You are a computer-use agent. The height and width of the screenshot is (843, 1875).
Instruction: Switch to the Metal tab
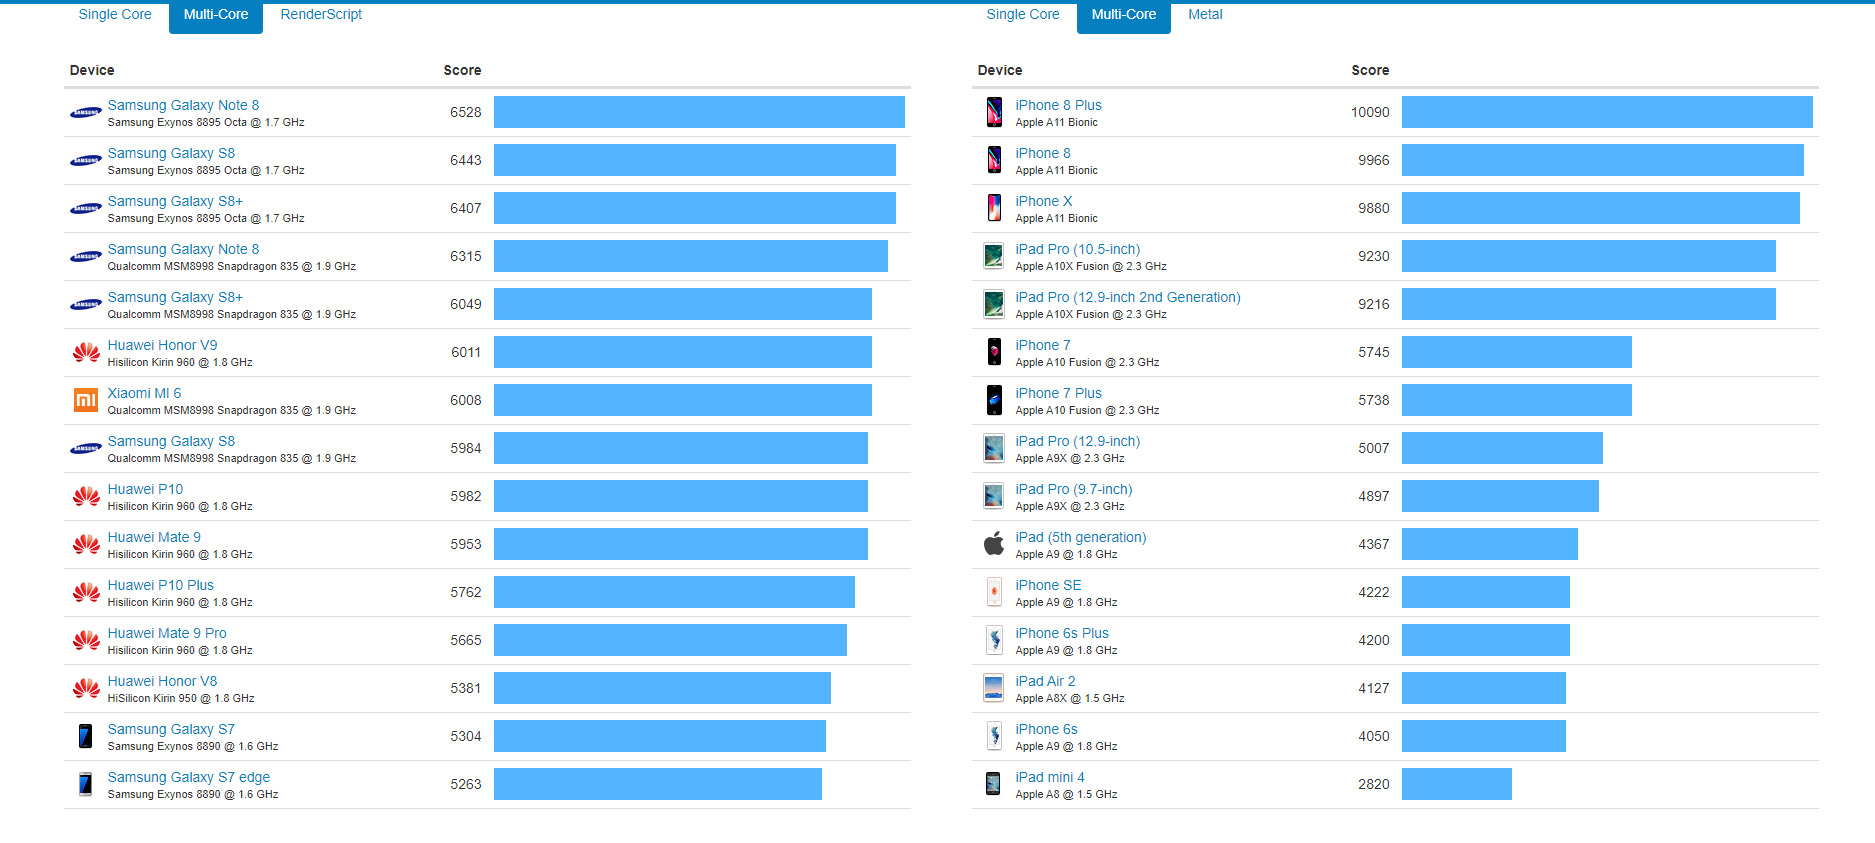coord(1205,15)
